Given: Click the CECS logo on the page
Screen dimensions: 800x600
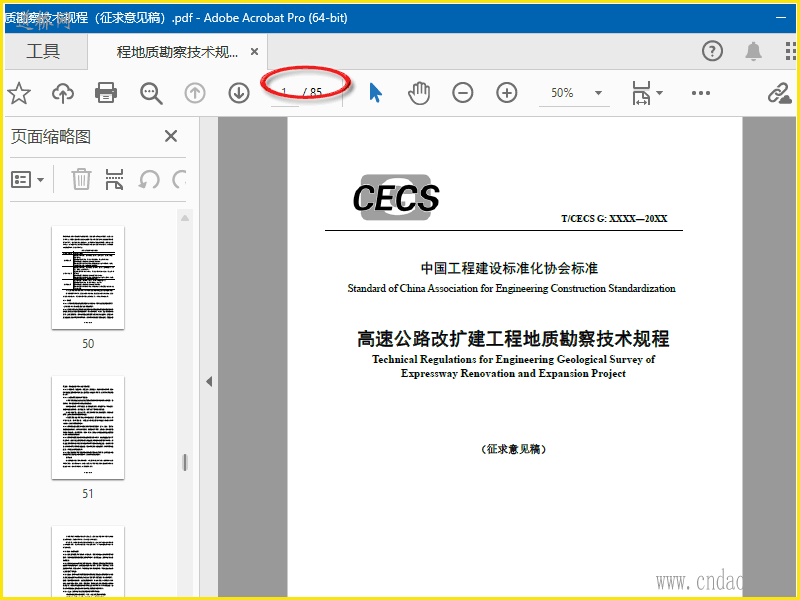Looking at the screenshot, I should tap(396, 197).
